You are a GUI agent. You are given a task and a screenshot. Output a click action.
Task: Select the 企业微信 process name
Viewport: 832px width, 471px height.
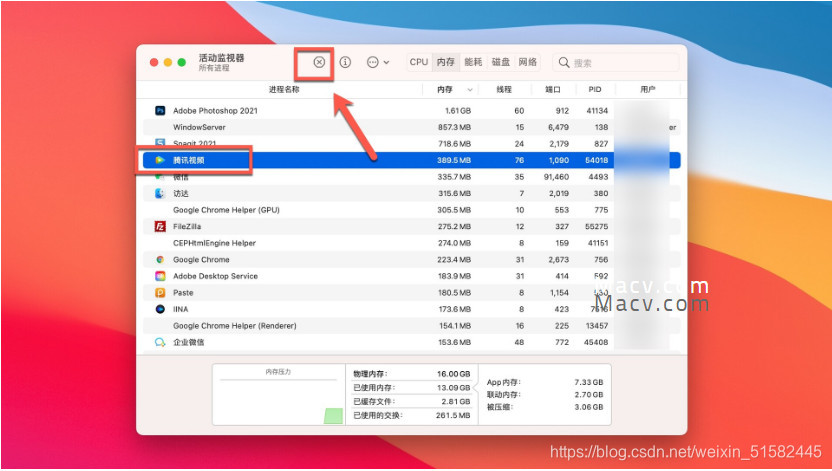click(189, 343)
